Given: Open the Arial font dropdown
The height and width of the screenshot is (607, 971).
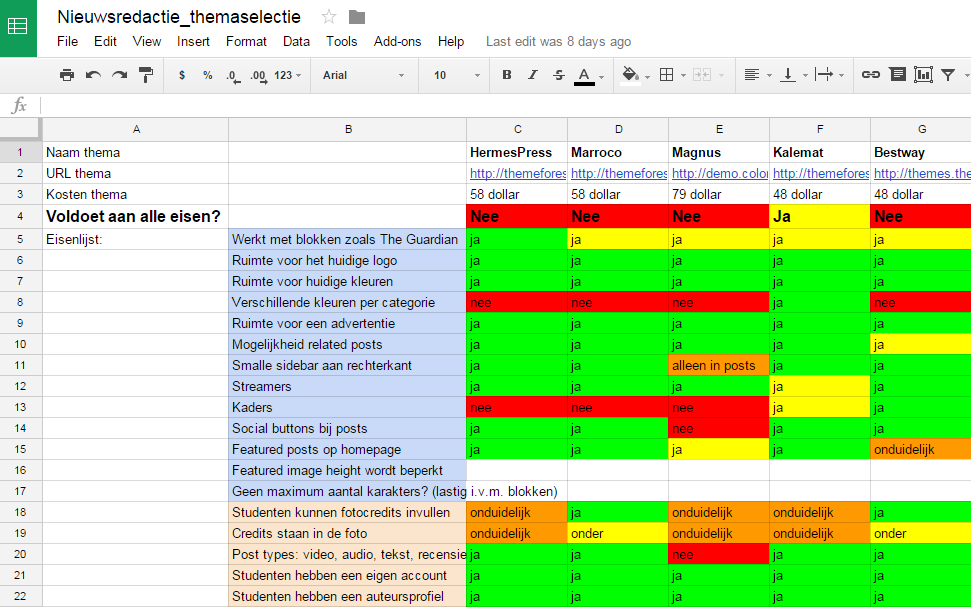Looking at the screenshot, I should (363, 75).
